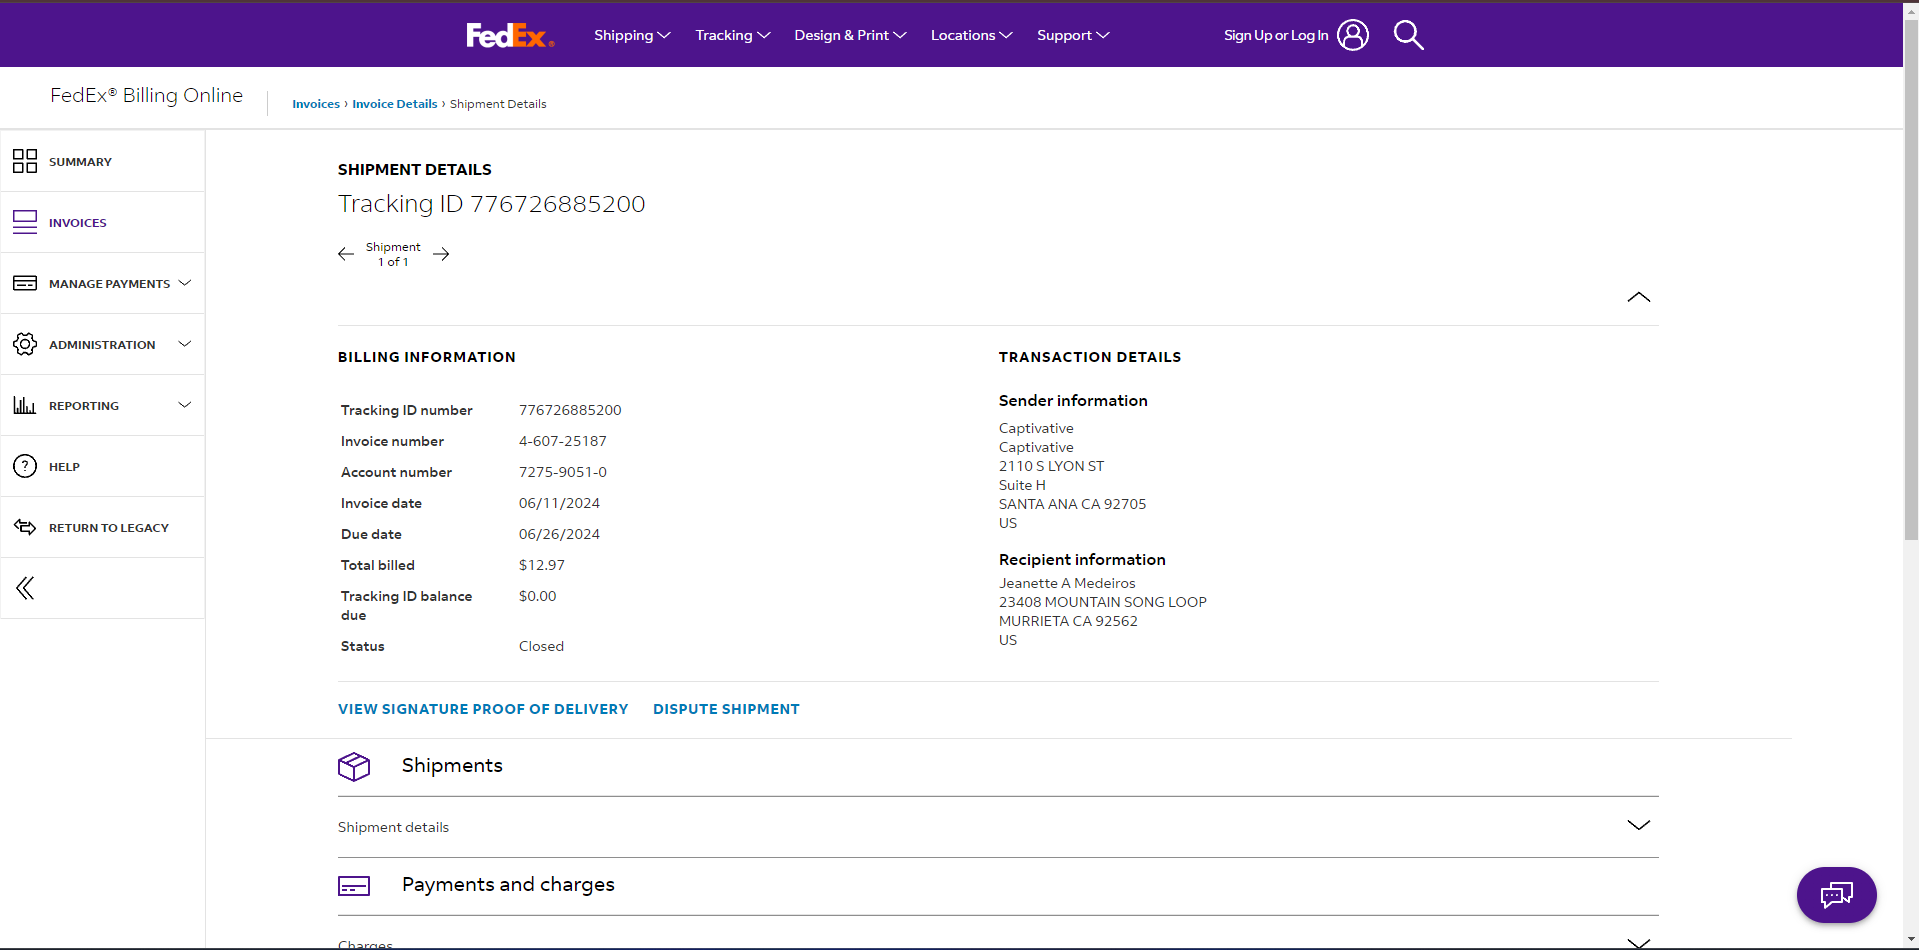Open the Locations menu
The image size is (1919, 950).
tap(972, 35)
